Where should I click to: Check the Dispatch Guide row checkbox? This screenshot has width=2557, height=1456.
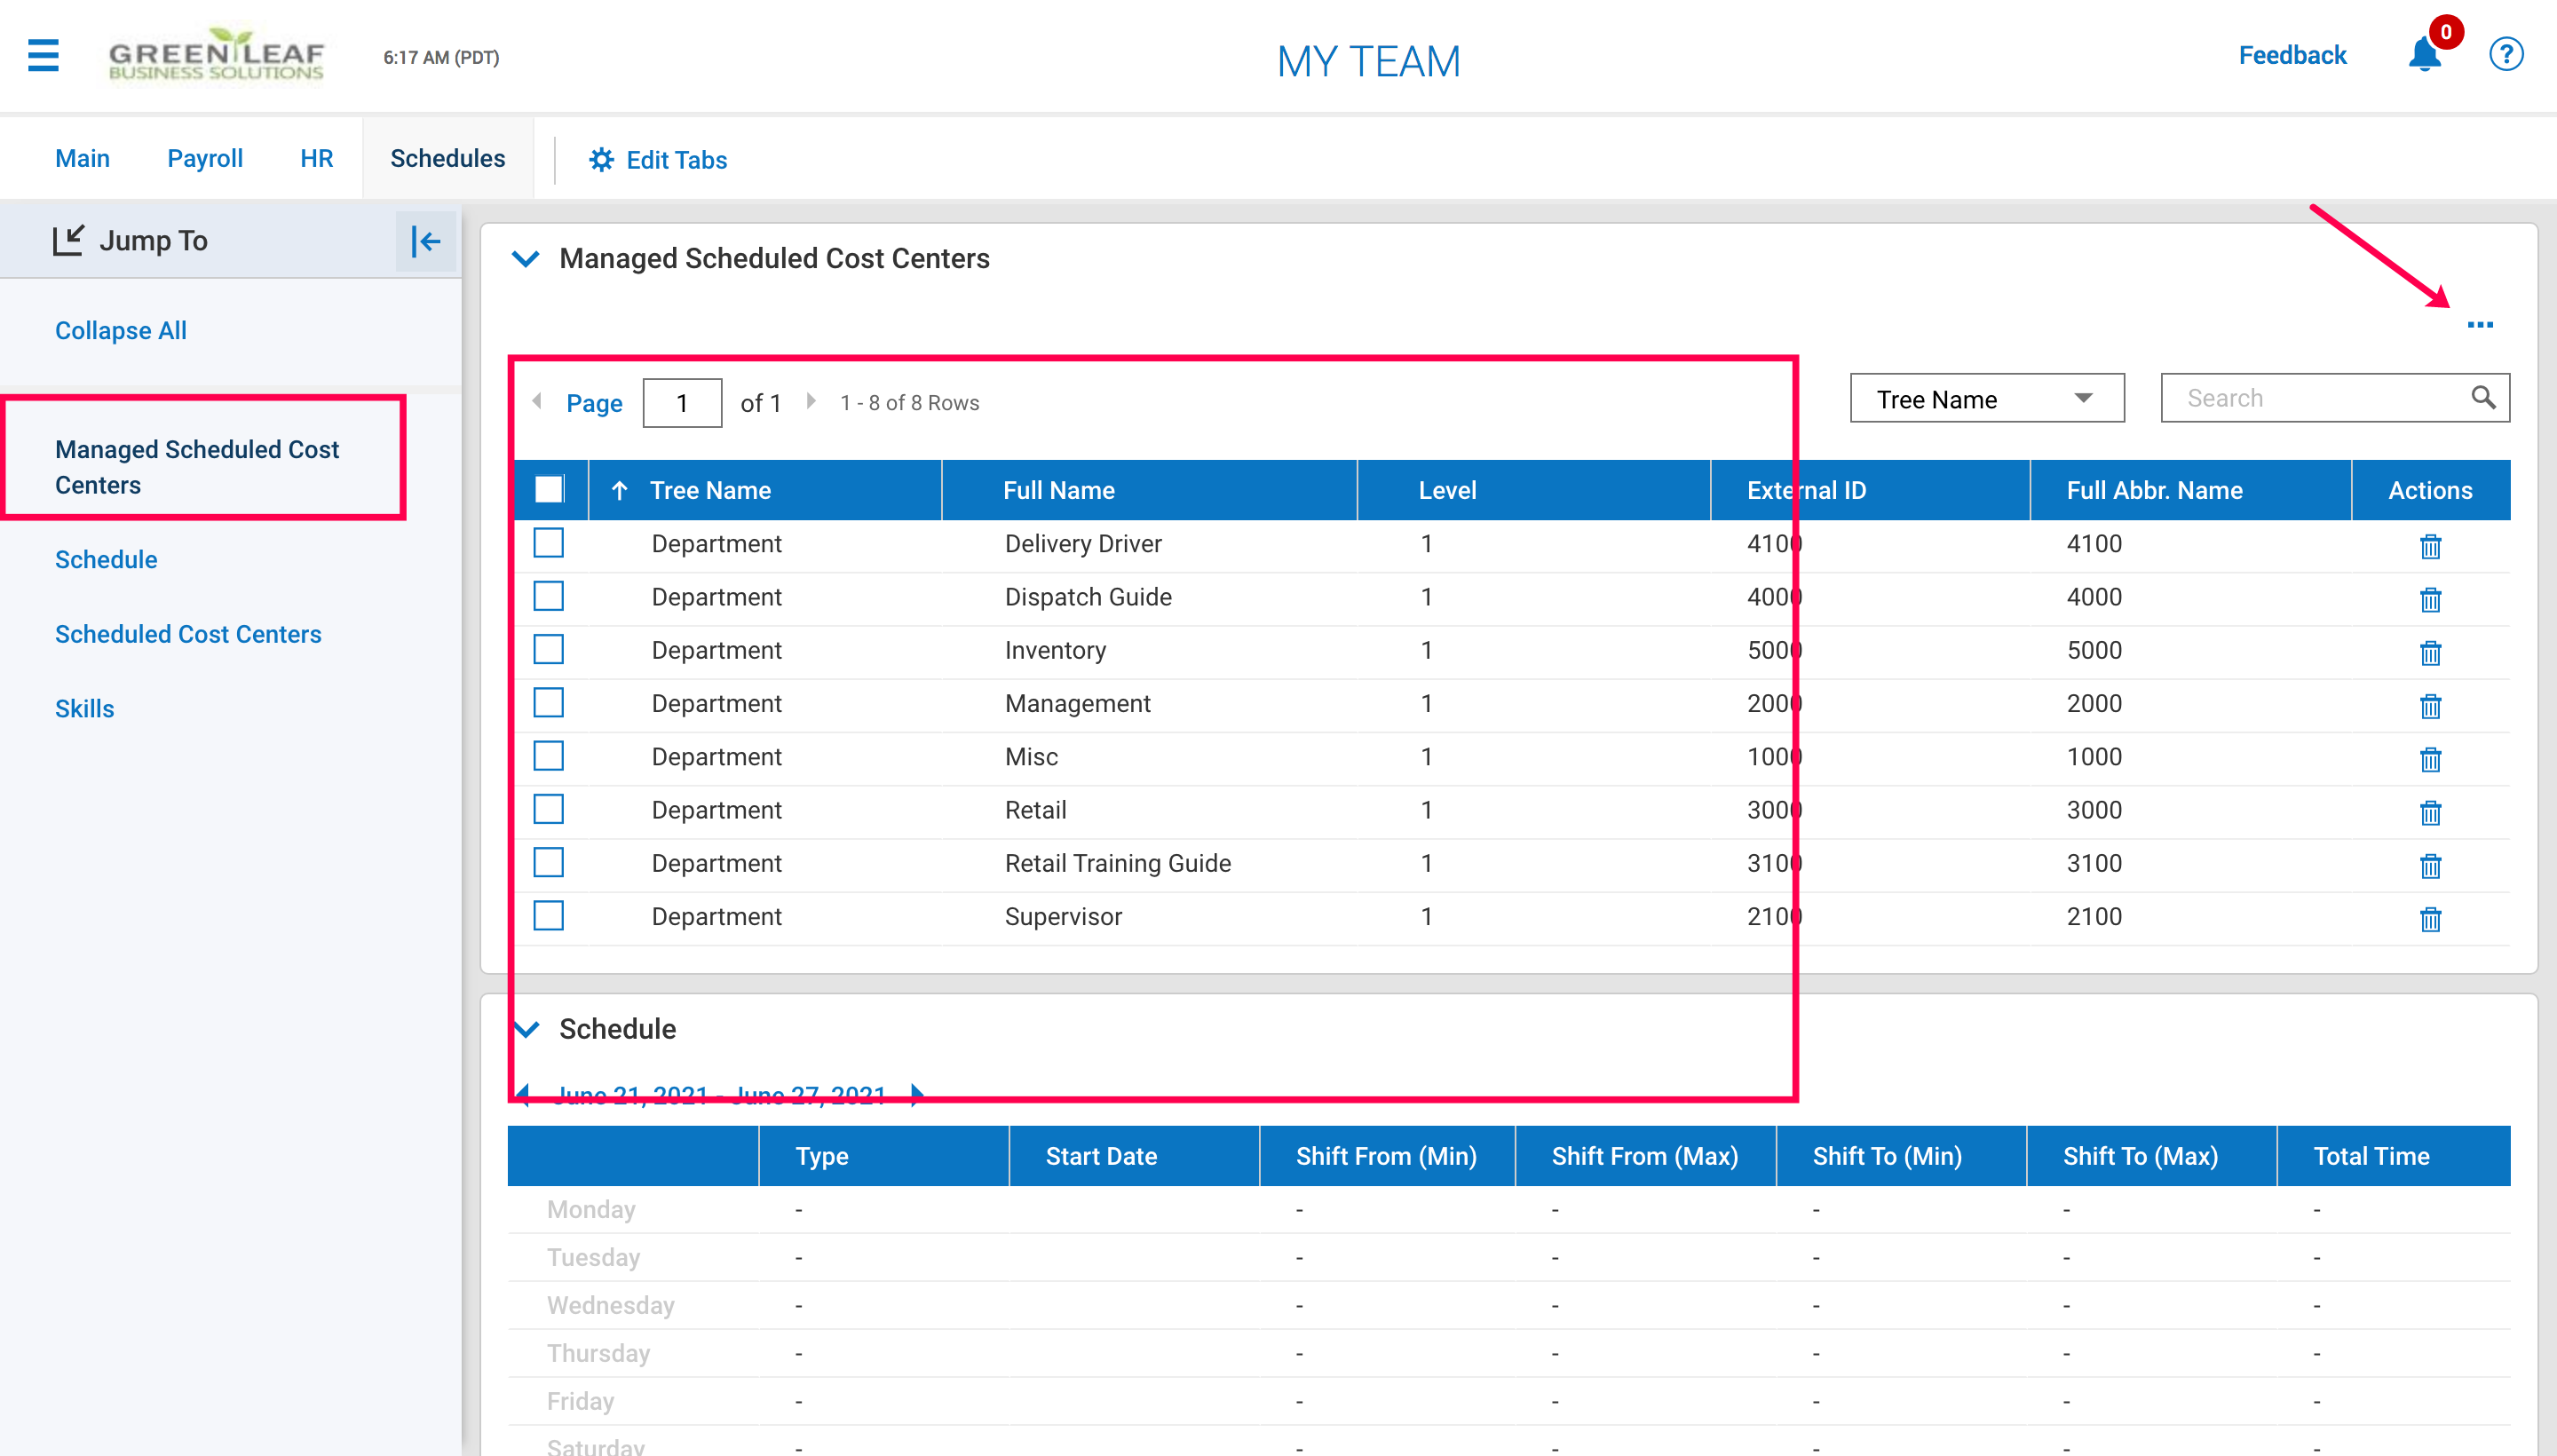tap(549, 596)
